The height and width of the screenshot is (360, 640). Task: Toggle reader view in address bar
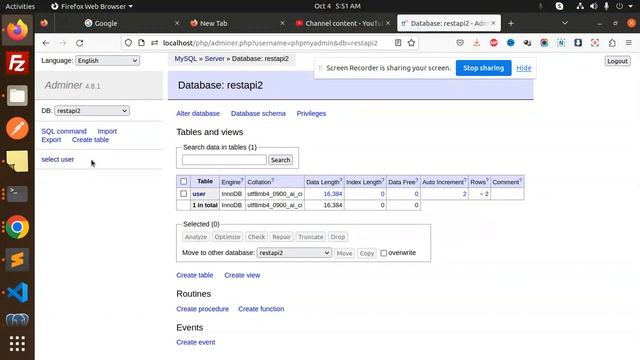pyautogui.click(x=398, y=43)
